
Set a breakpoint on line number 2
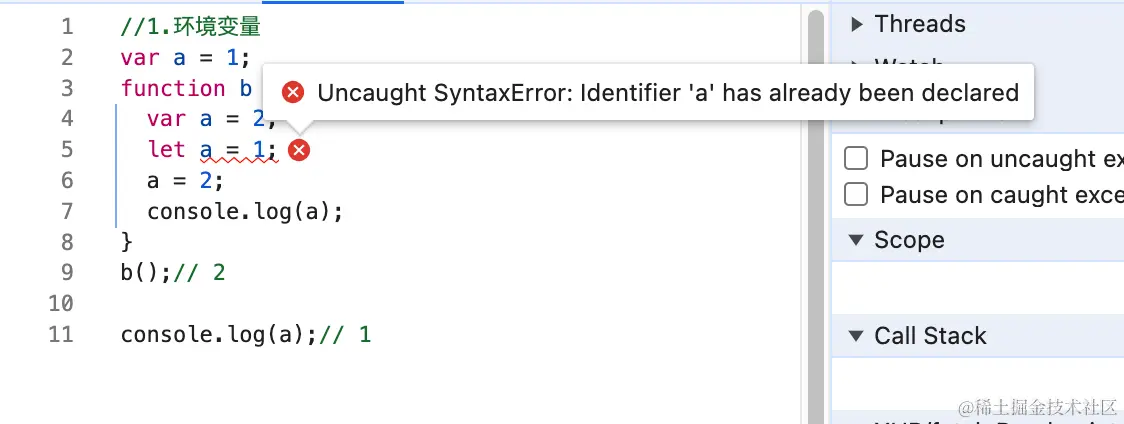pos(66,57)
